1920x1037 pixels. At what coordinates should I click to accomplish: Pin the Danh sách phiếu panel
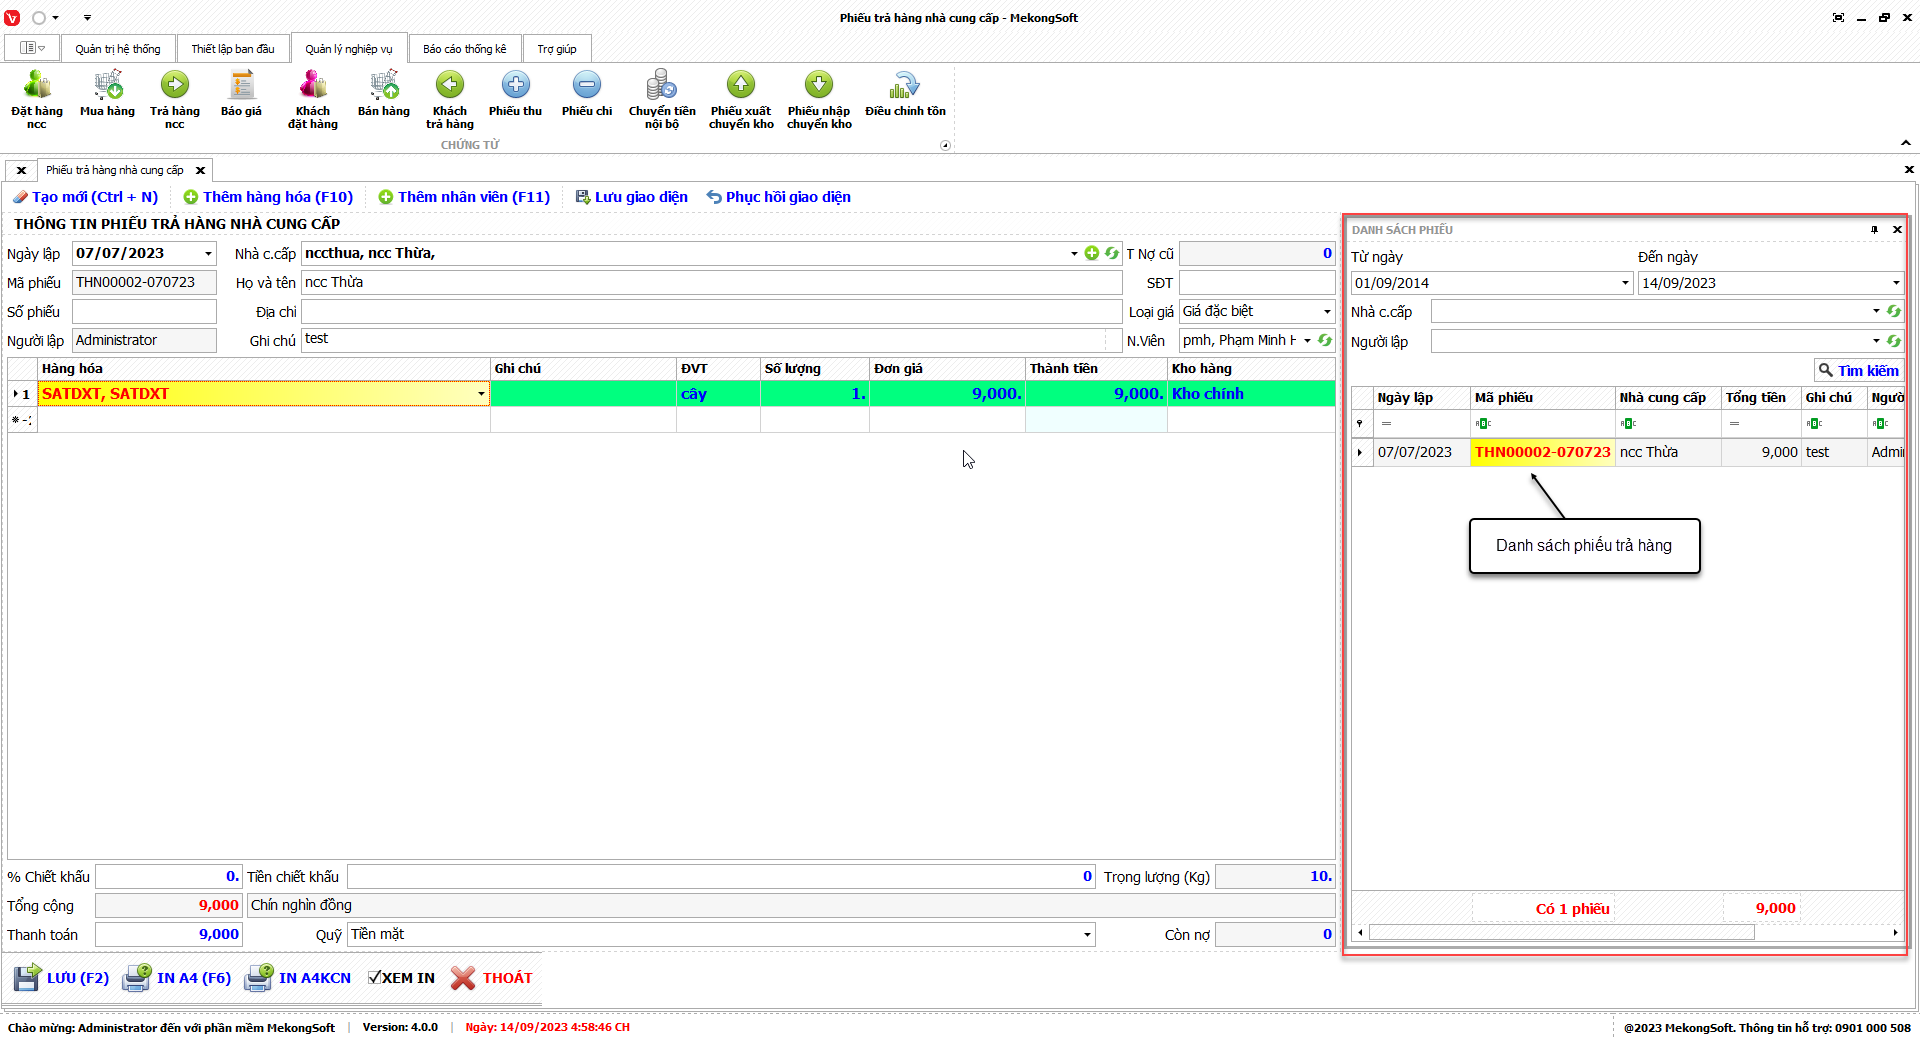1874,230
